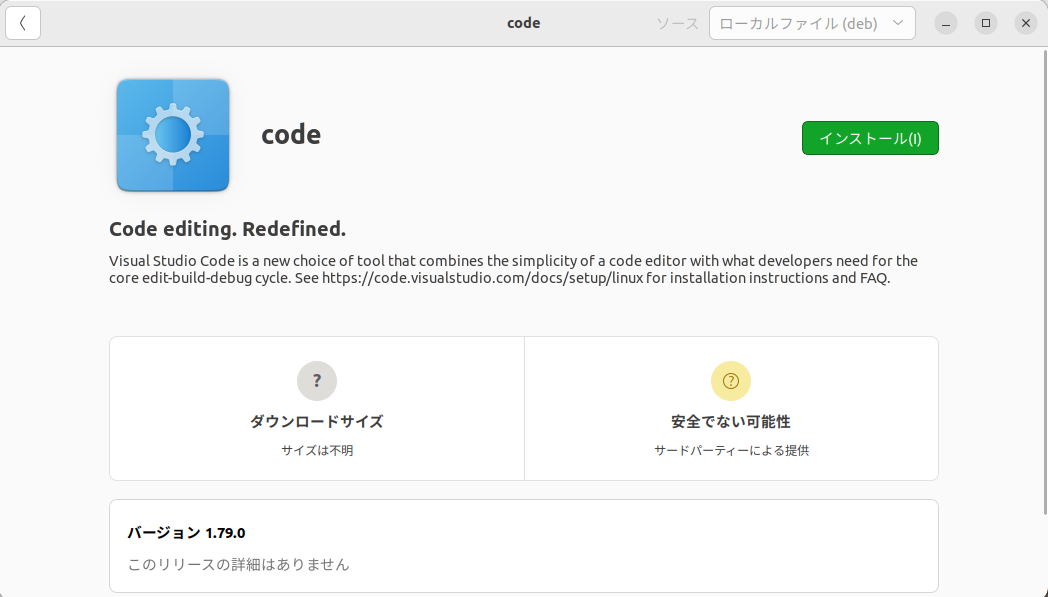Open the 安全でない可能性 info card

[x=731, y=408]
